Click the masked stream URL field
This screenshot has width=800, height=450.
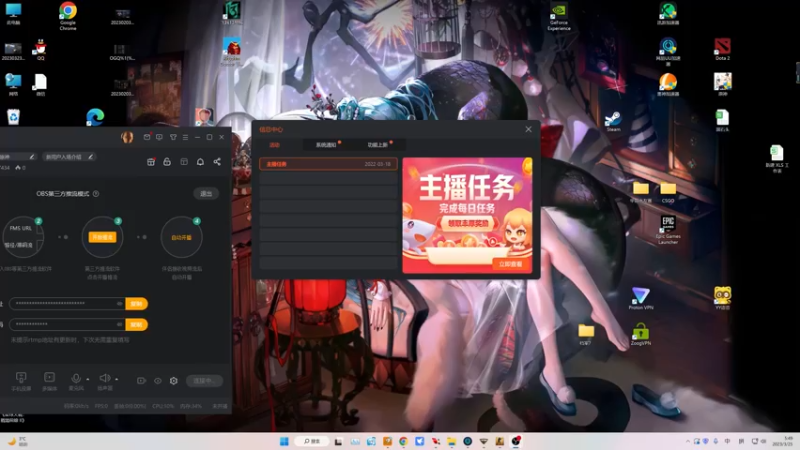coord(67,304)
